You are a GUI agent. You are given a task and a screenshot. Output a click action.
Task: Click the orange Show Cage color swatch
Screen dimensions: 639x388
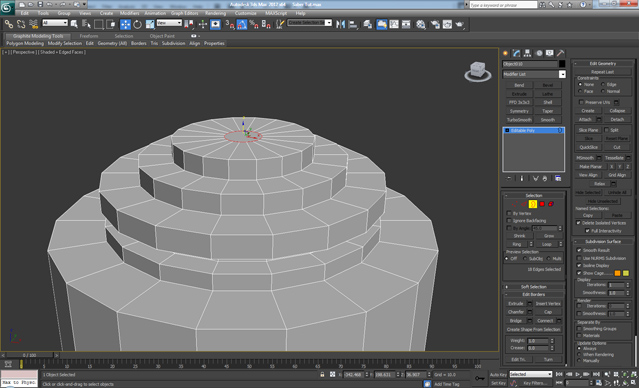click(617, 273)
